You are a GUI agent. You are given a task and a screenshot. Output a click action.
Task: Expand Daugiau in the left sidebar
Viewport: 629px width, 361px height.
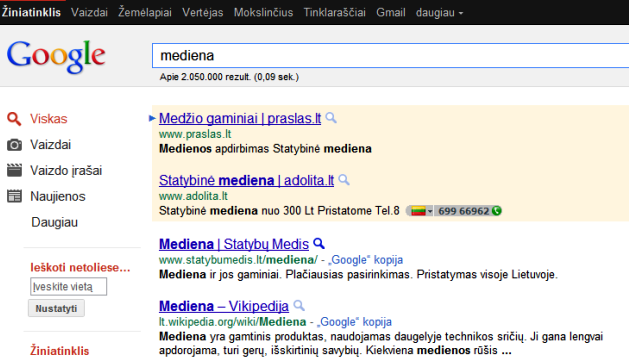55,222
